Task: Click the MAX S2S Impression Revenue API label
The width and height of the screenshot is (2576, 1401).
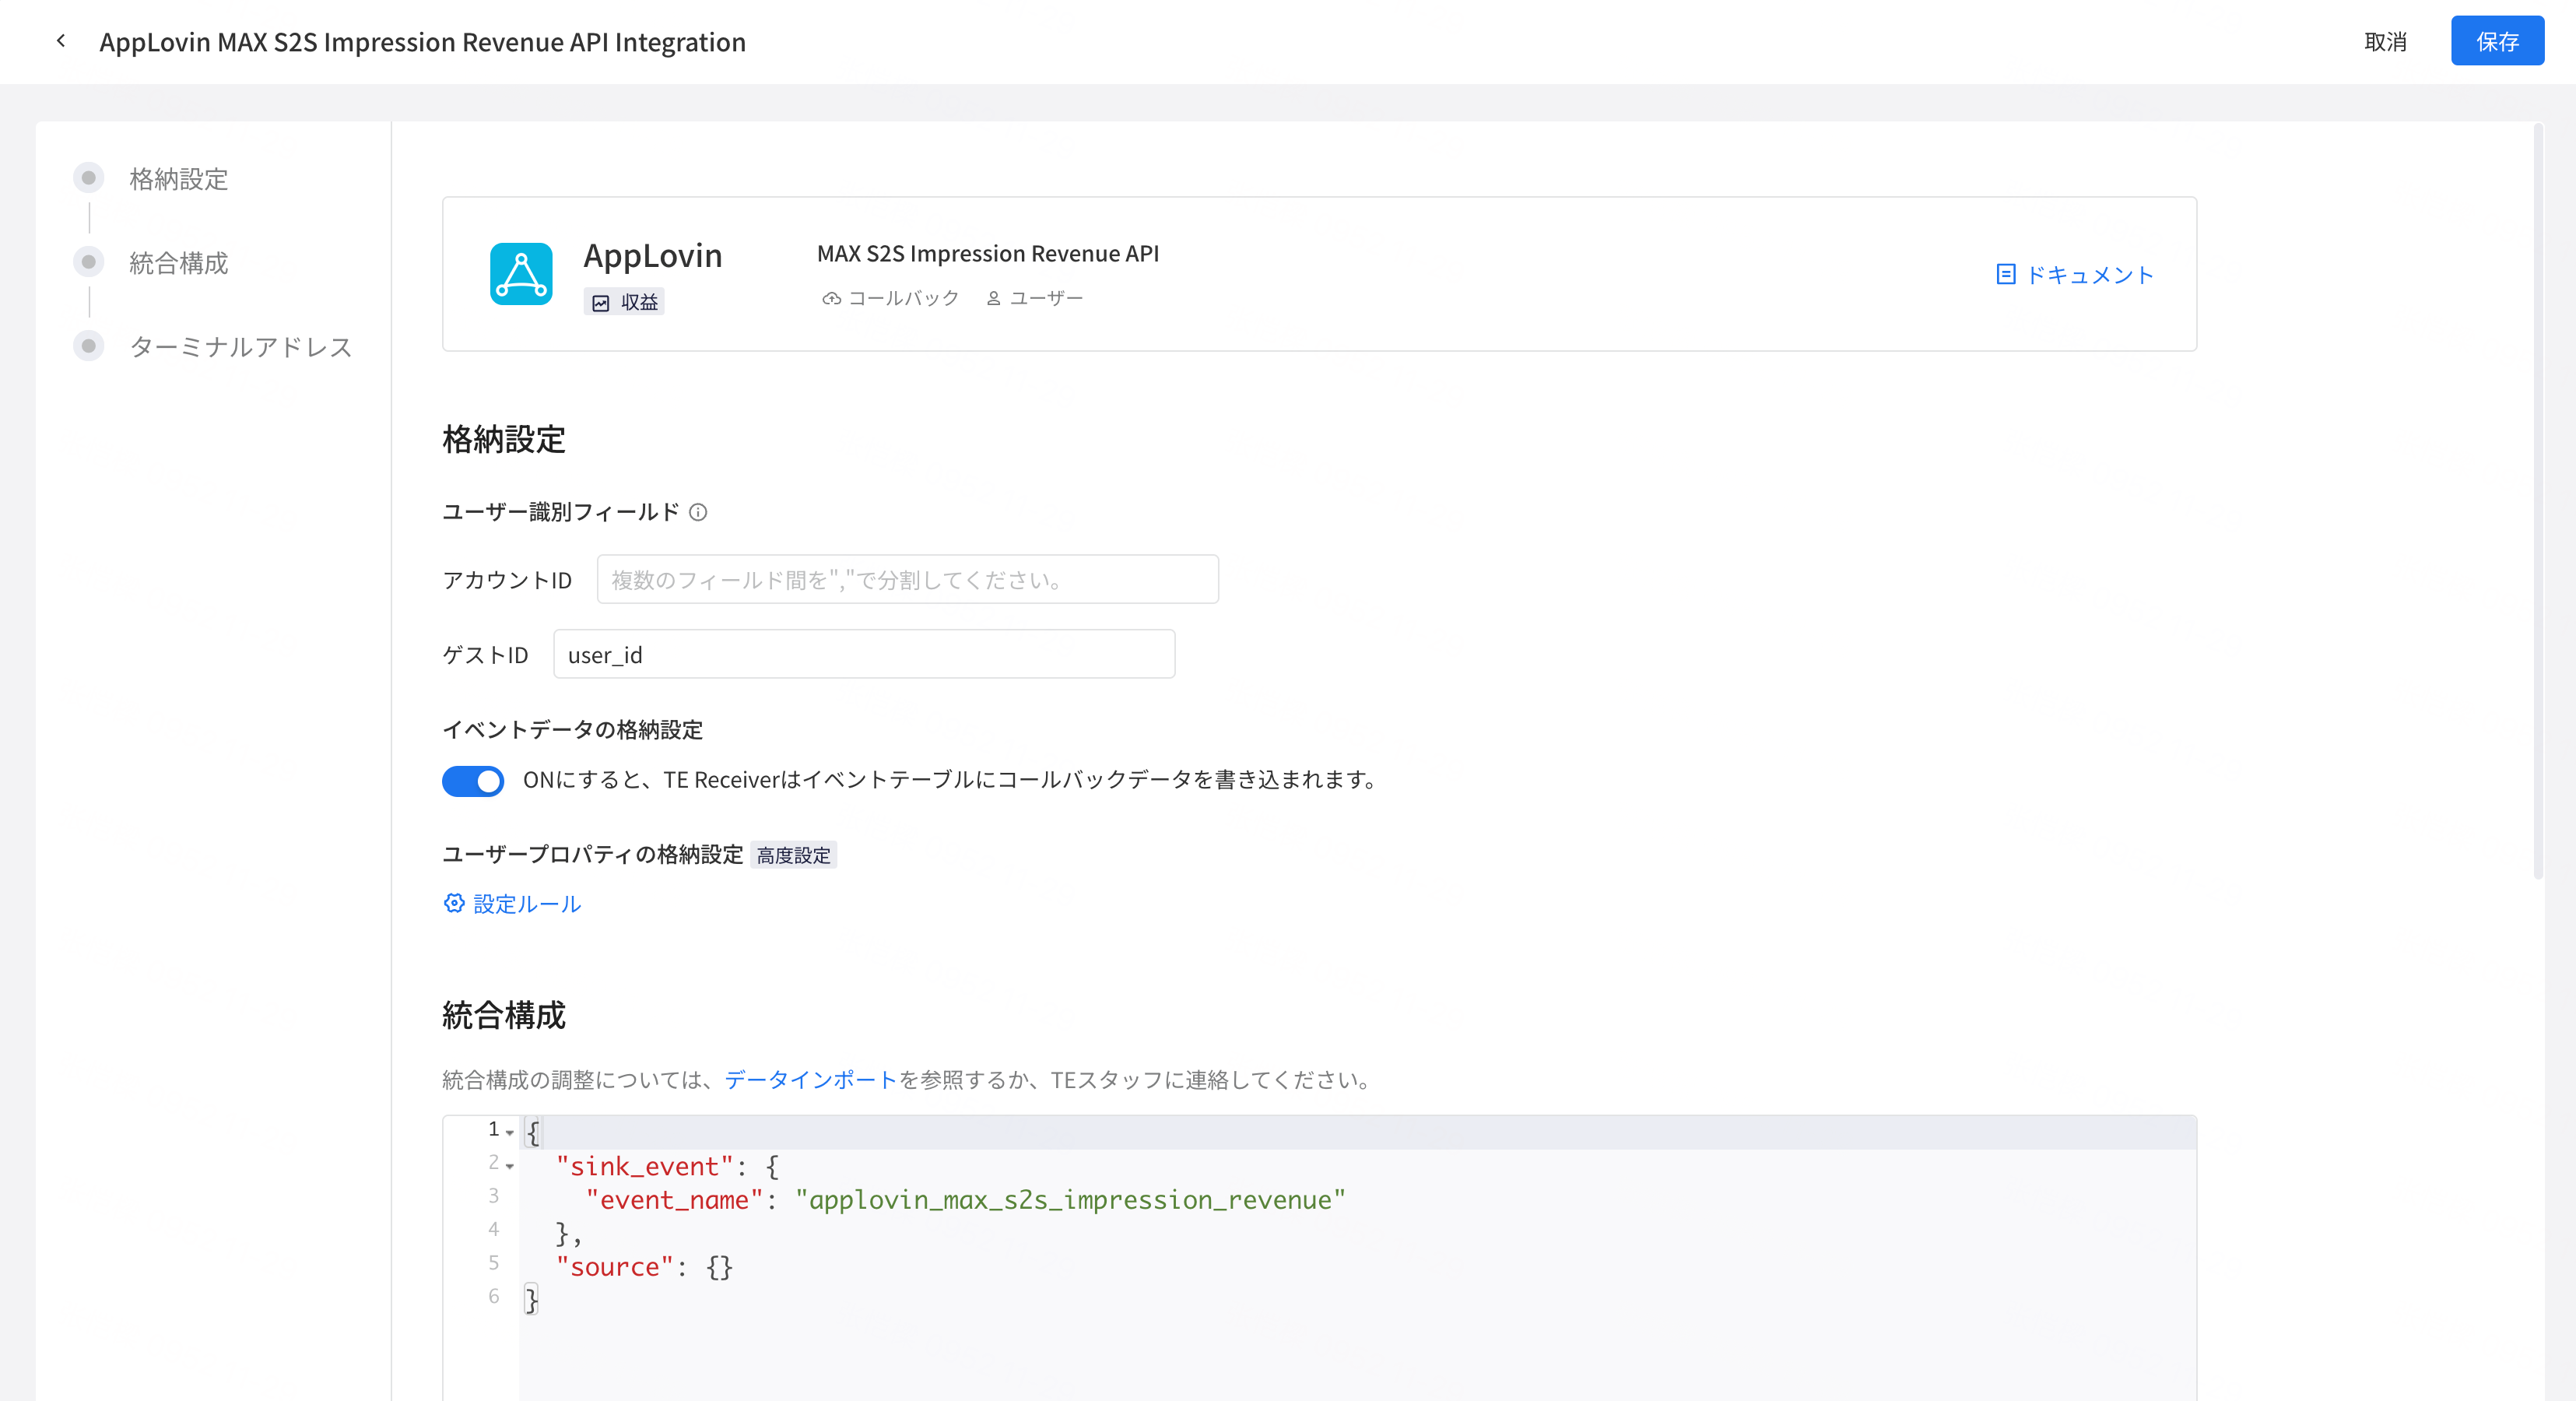Action: [987, 253]
